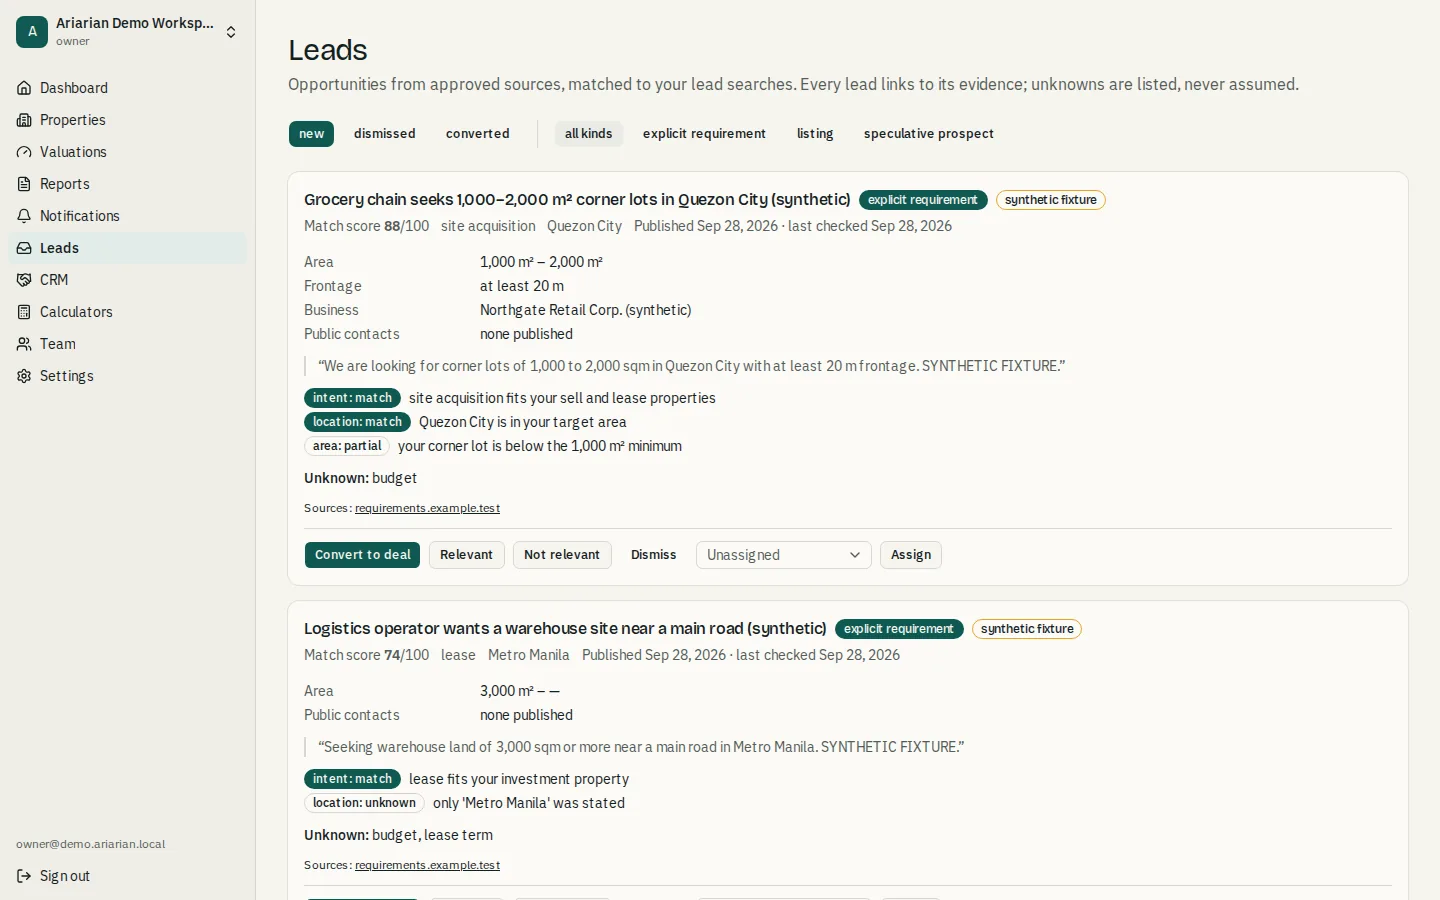Click the 'location: unknown' badge

point(364,803)
